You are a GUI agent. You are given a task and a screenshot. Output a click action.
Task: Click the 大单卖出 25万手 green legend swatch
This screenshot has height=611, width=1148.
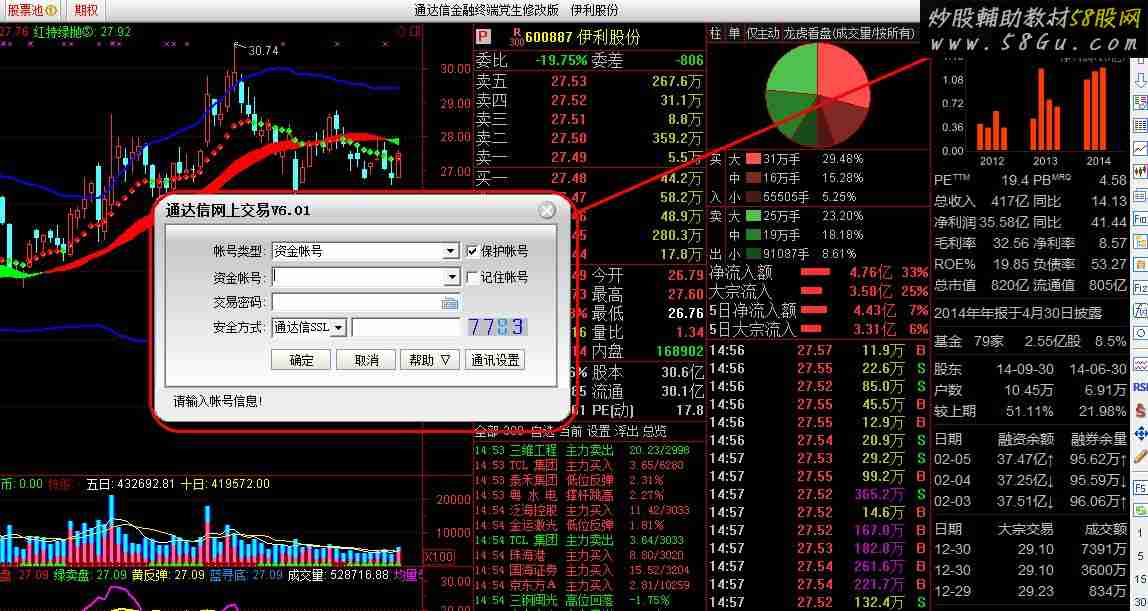(x=753, y=217)
